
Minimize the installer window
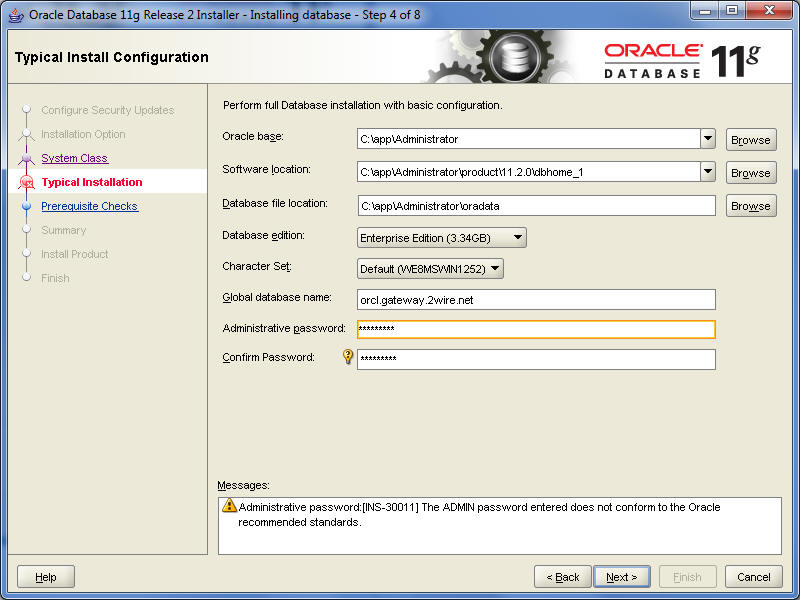705,11
